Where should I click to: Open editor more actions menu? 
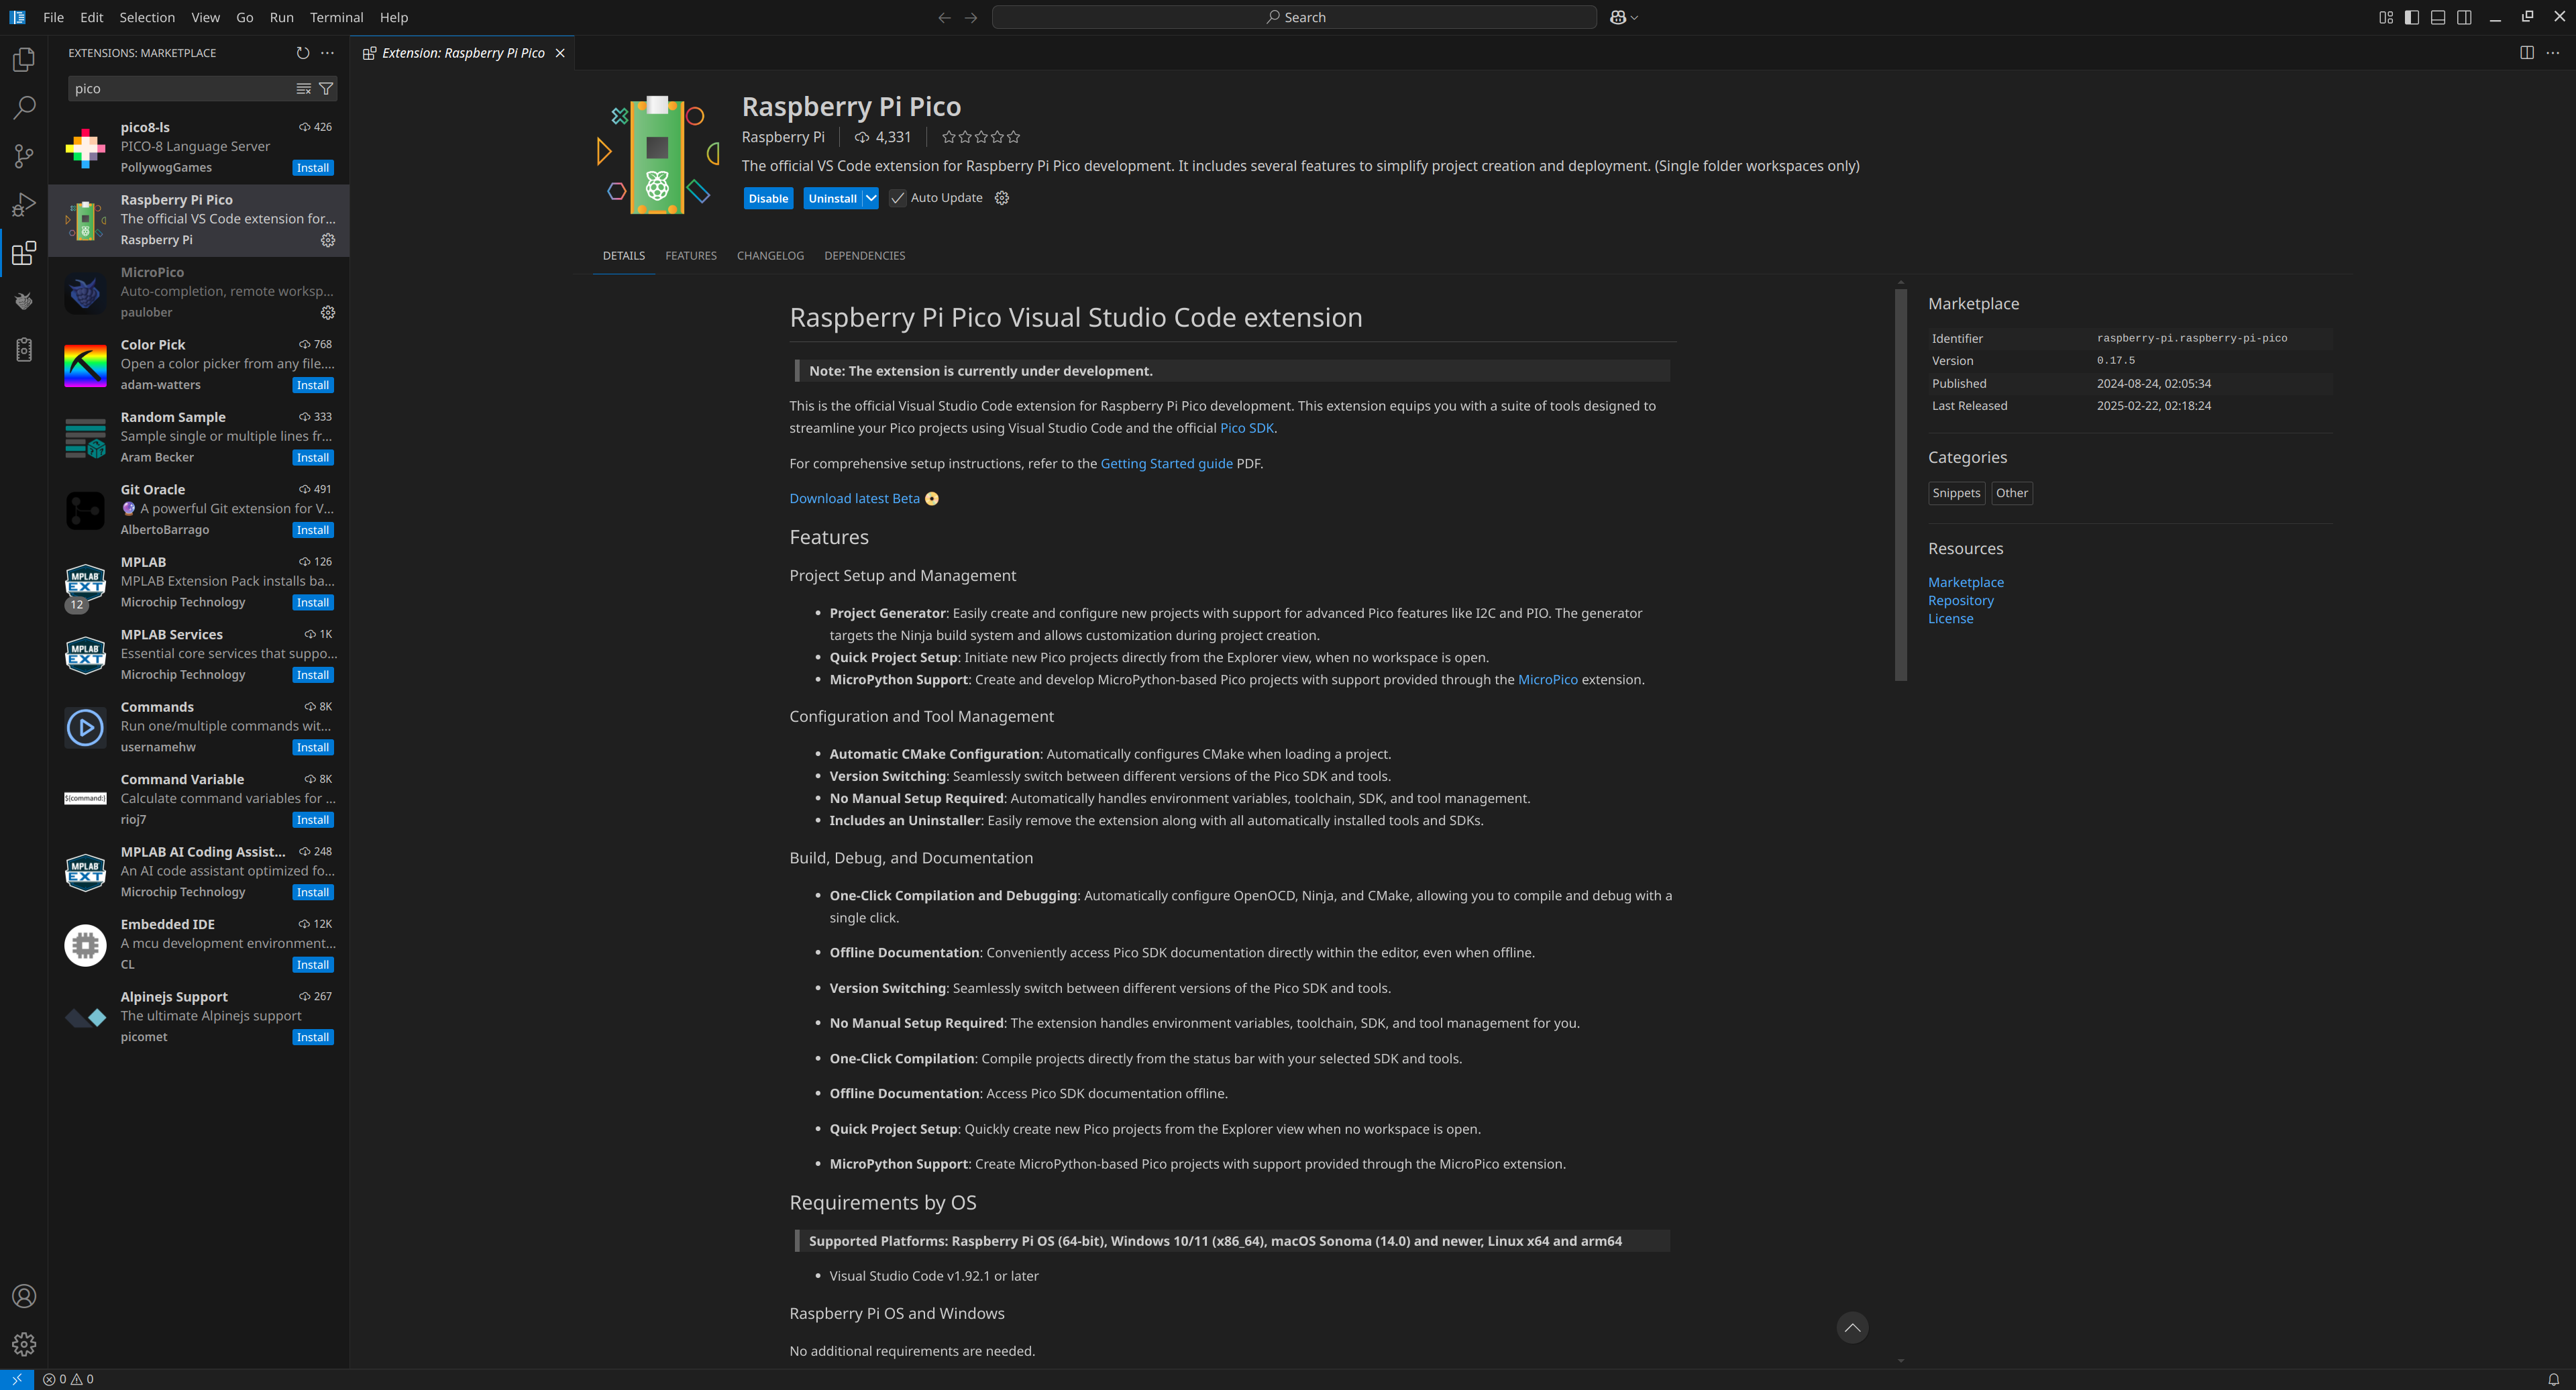(x=2553, y=53)
